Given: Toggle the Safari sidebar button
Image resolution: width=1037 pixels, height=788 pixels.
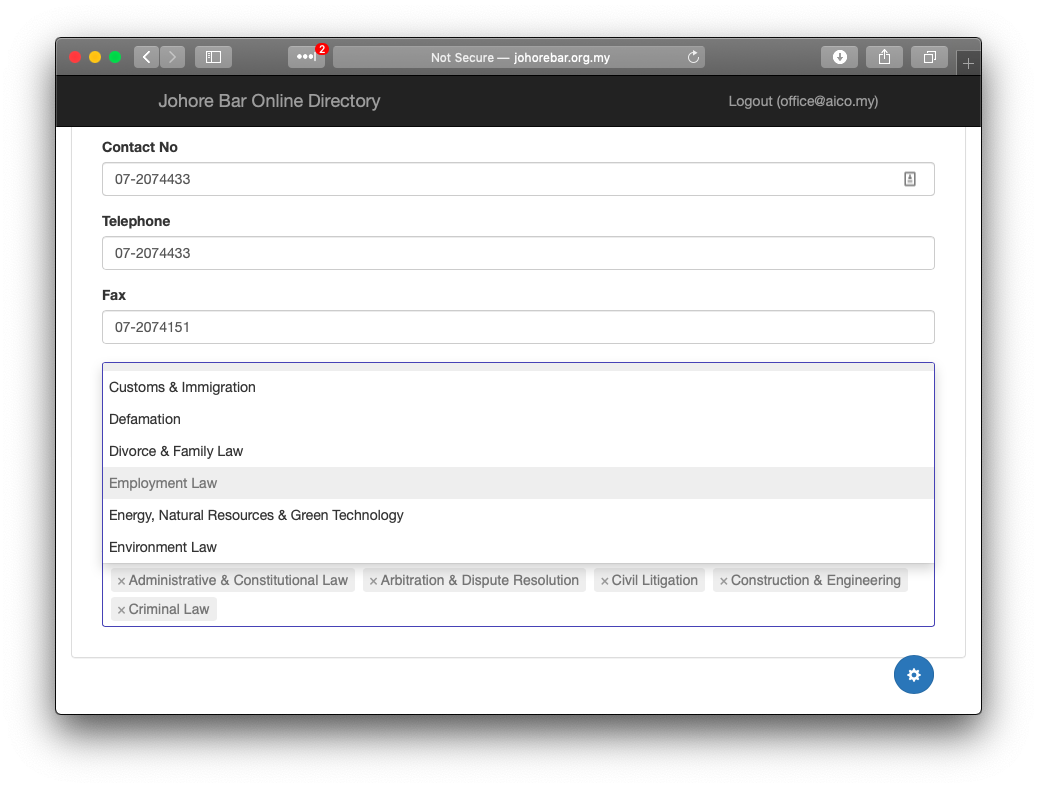Looking at the screenshot, I should [213, 57].
